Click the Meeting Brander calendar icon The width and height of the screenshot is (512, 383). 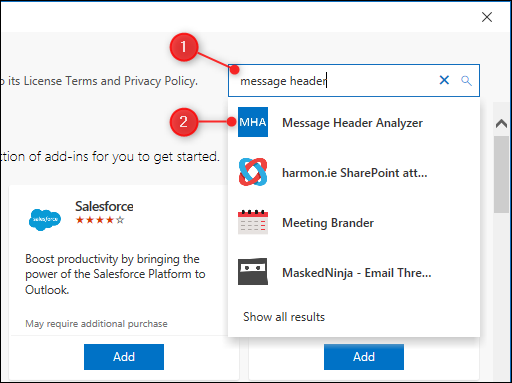coord(253,222)
